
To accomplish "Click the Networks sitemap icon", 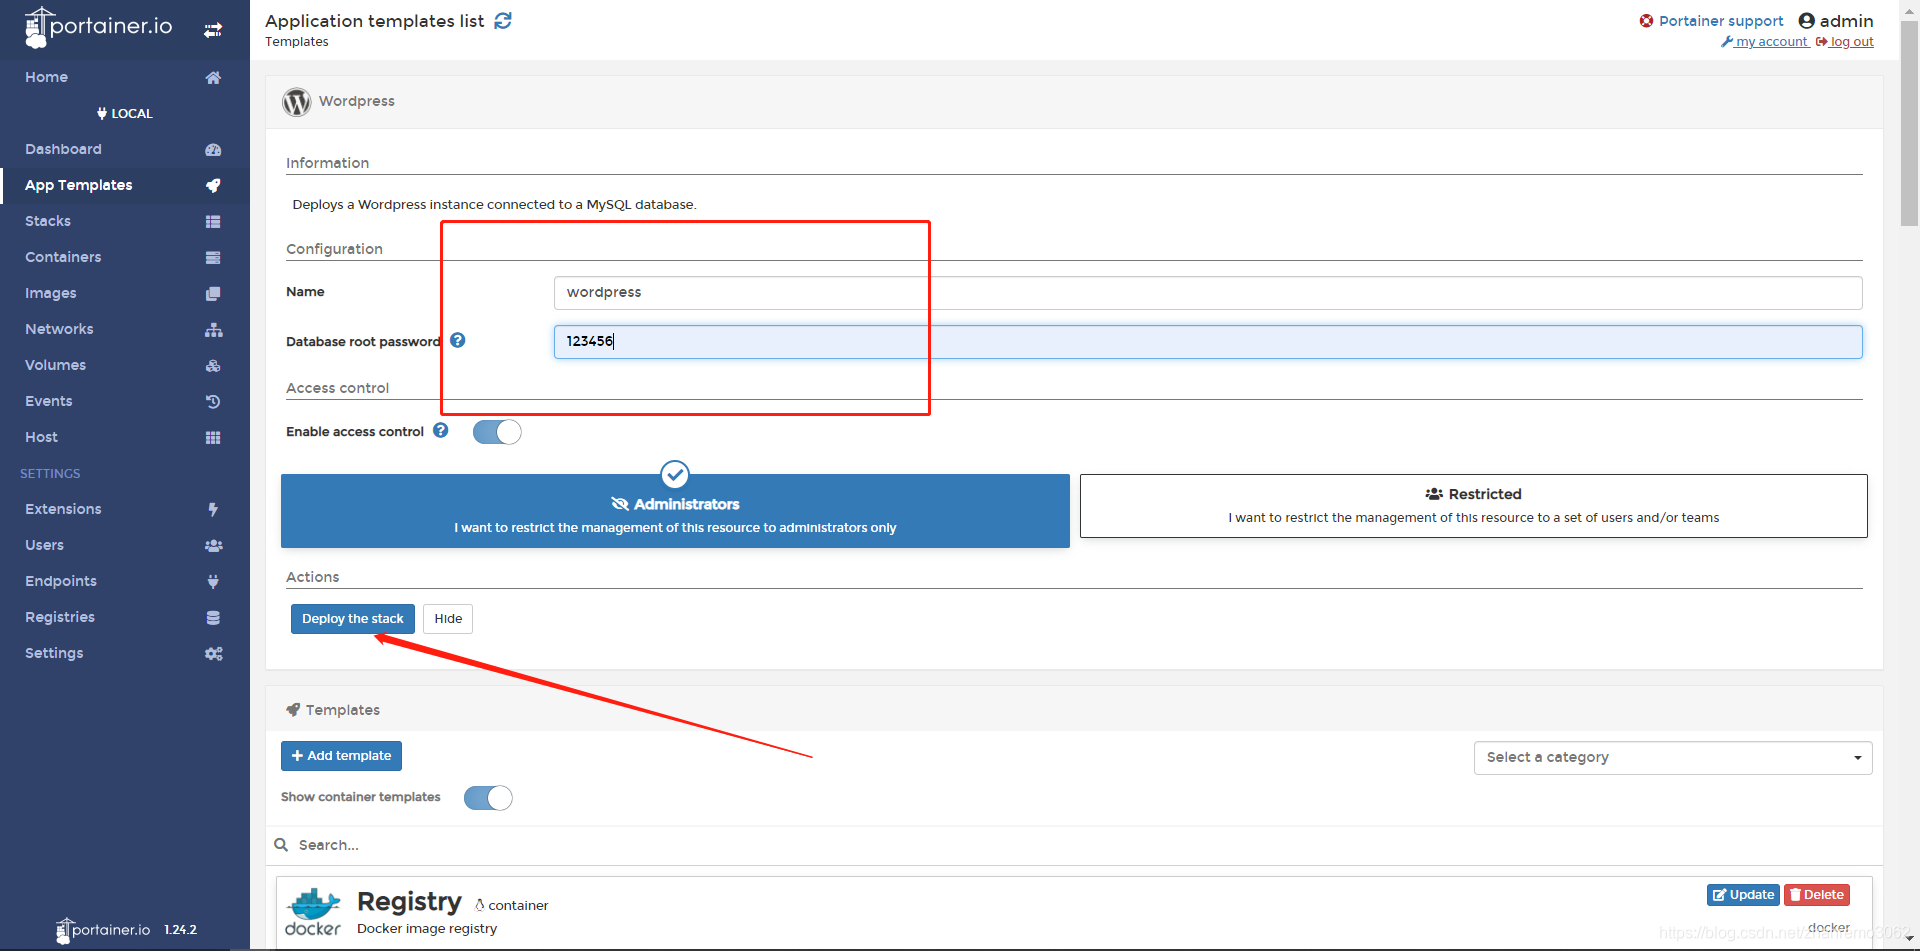I will pos(213,330).
